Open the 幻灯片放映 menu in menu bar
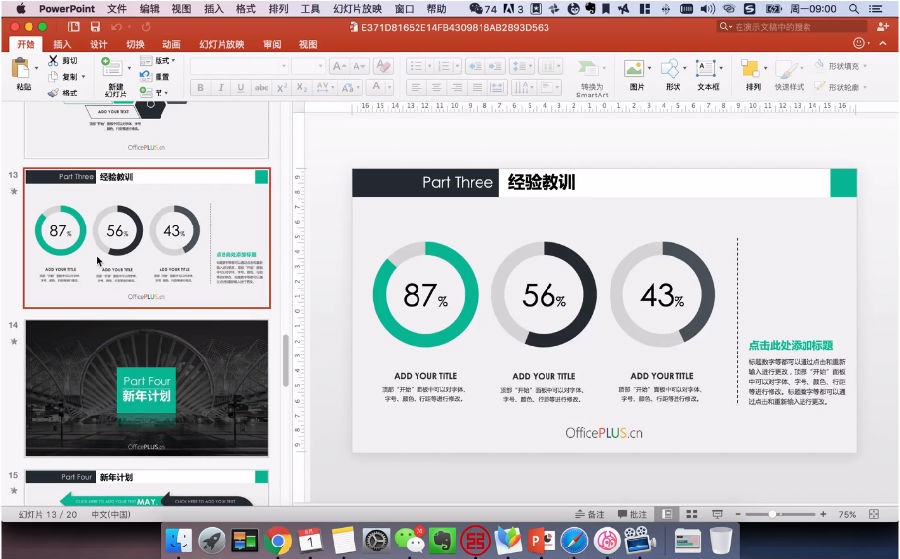900x559 pixels. (x=357, y=9)
